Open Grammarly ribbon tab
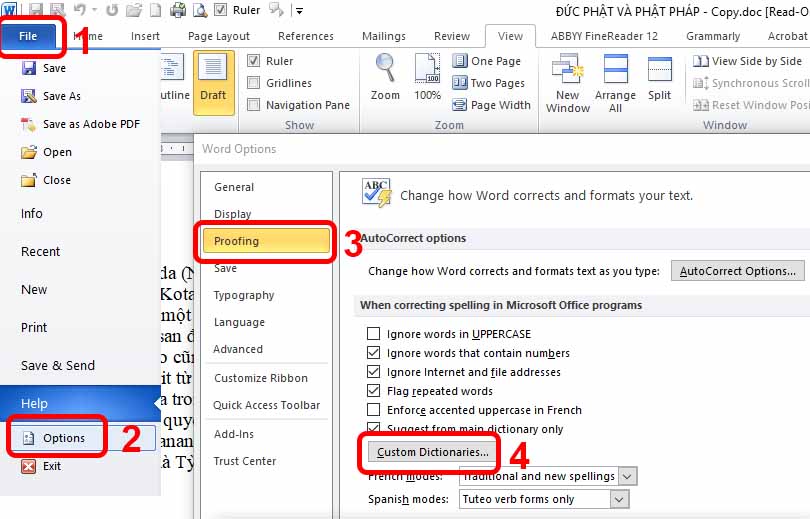 713,36
